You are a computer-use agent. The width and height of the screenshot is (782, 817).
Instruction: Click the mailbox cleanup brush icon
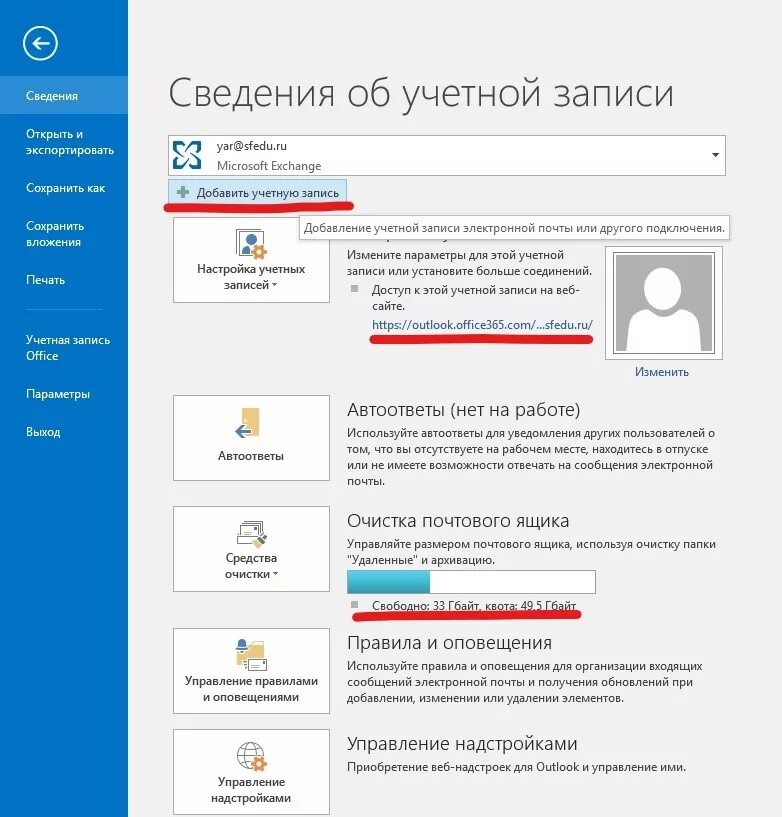(252, 534)
